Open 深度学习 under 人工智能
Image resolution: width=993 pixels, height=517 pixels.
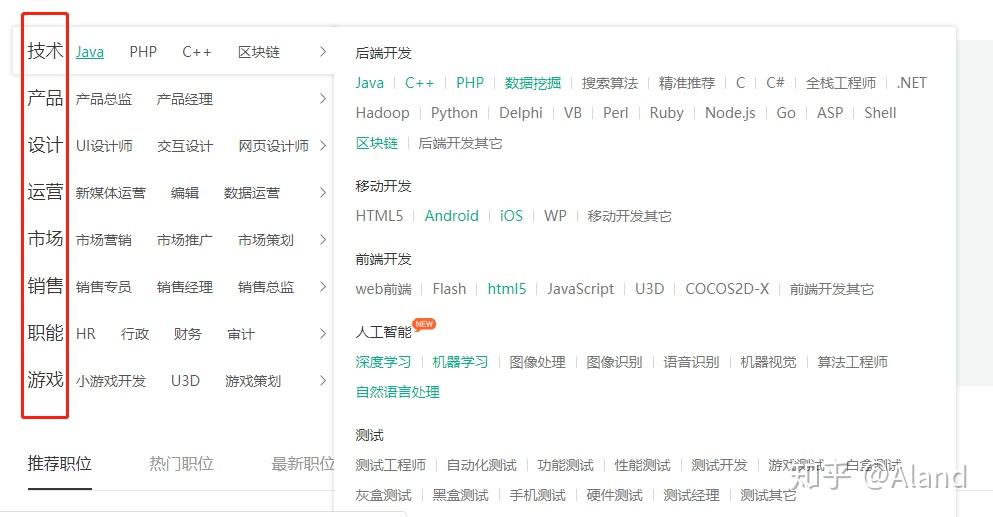pos(383,362)
